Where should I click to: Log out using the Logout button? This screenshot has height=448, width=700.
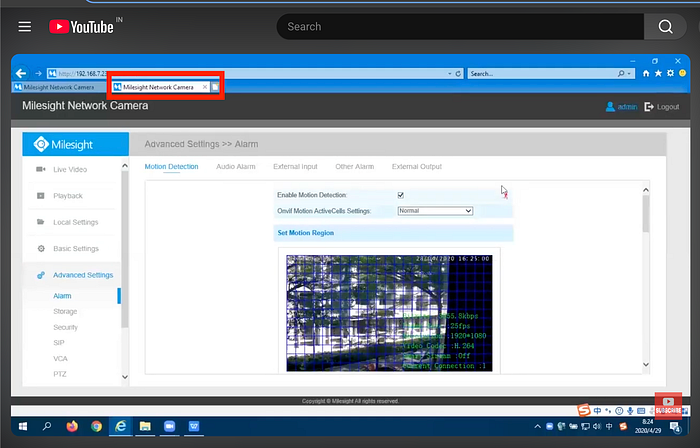(x=662, y=107)
